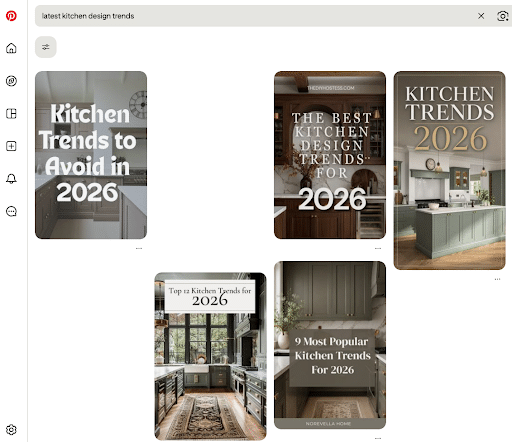The image size is (512, 442).
Task: Open 'Top 12 Kitchen Trends for 2026' pin
Action: (x=210, y=356)
